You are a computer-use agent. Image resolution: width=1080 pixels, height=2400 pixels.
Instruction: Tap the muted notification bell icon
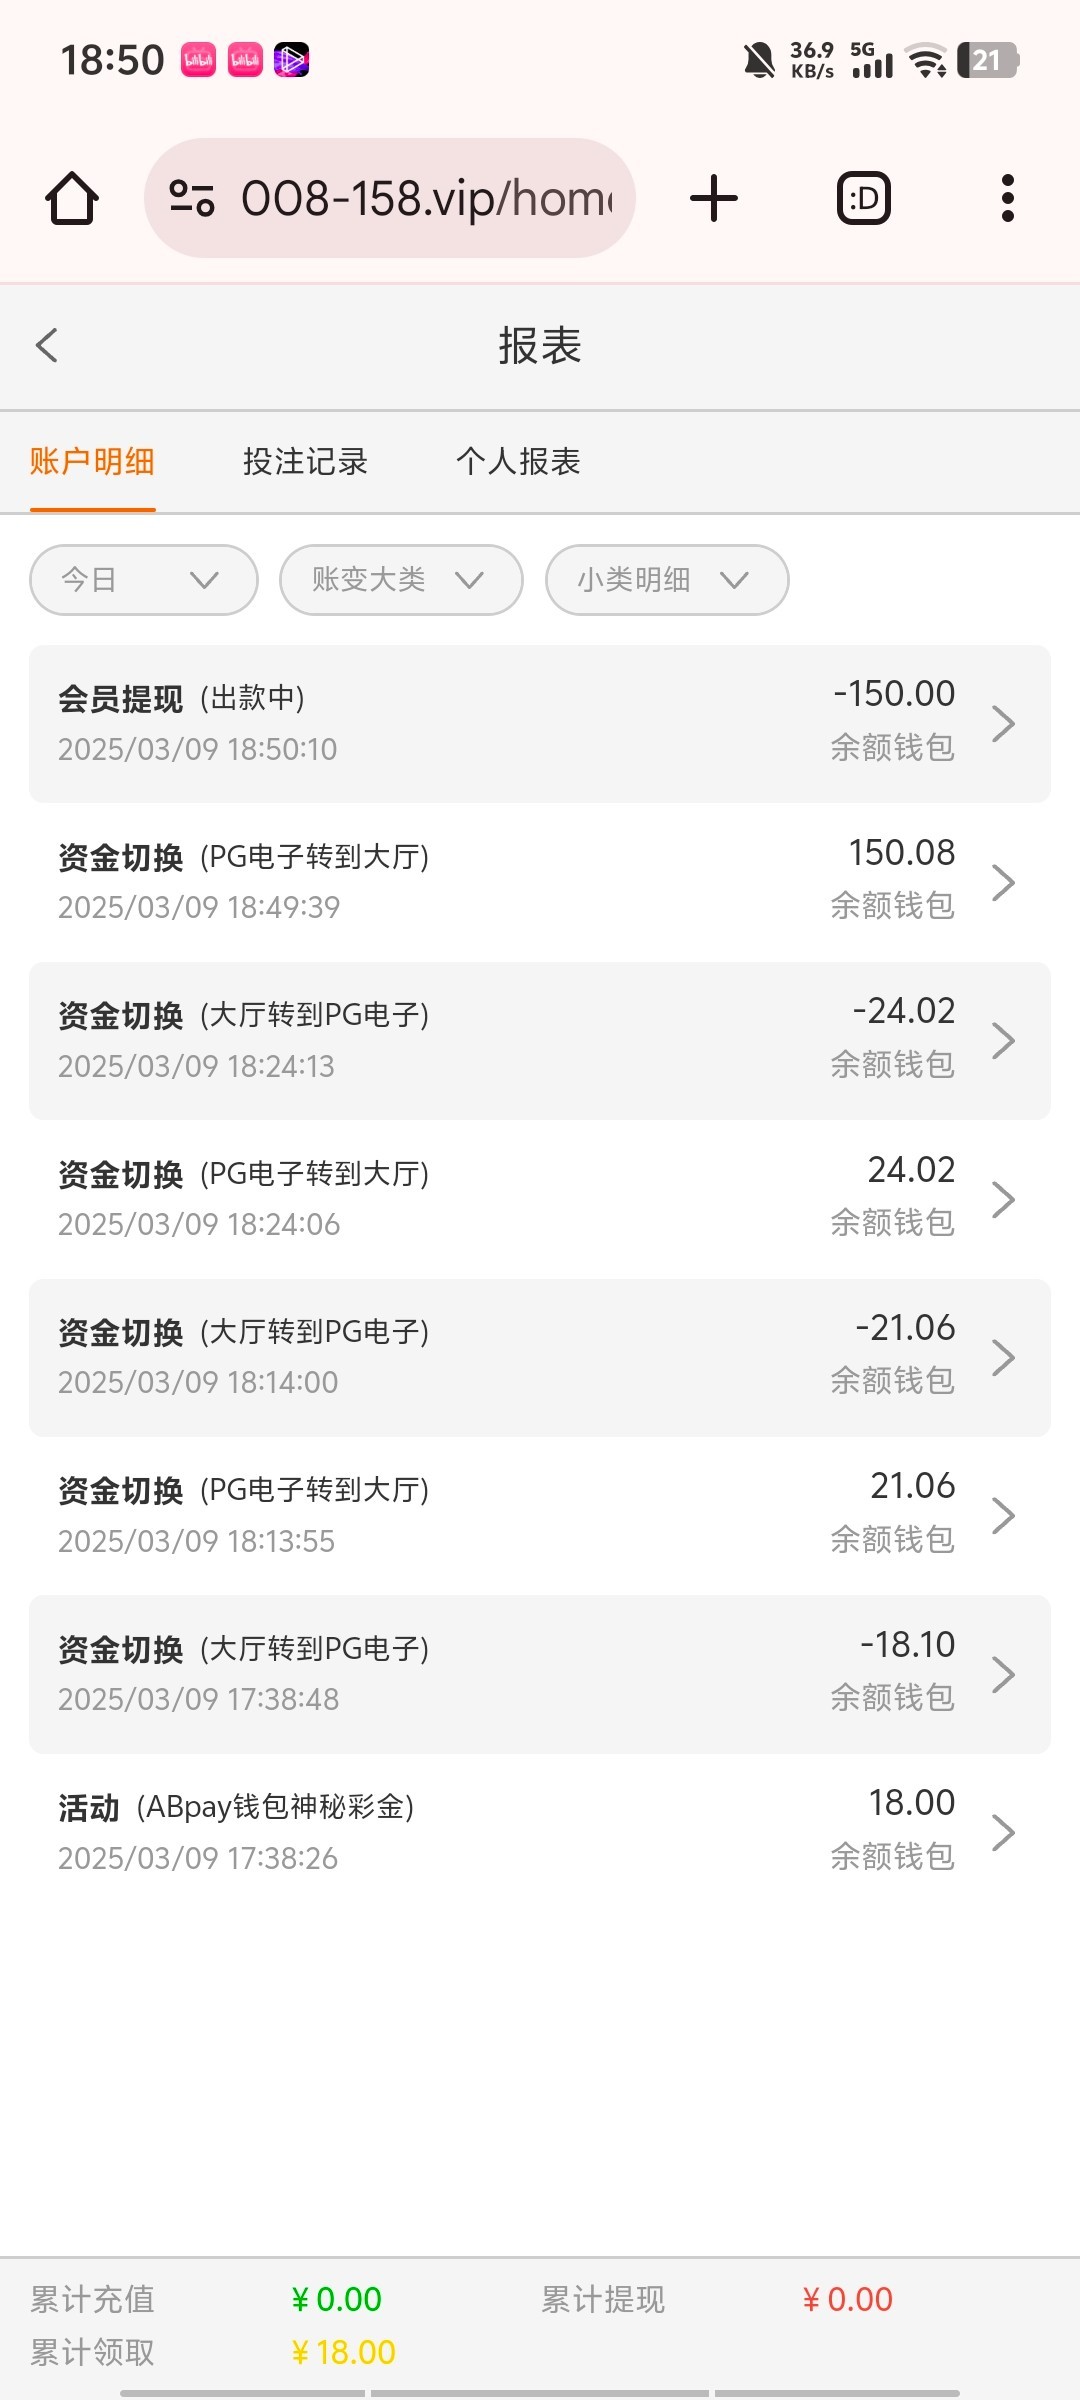click(x=759, y=60)
